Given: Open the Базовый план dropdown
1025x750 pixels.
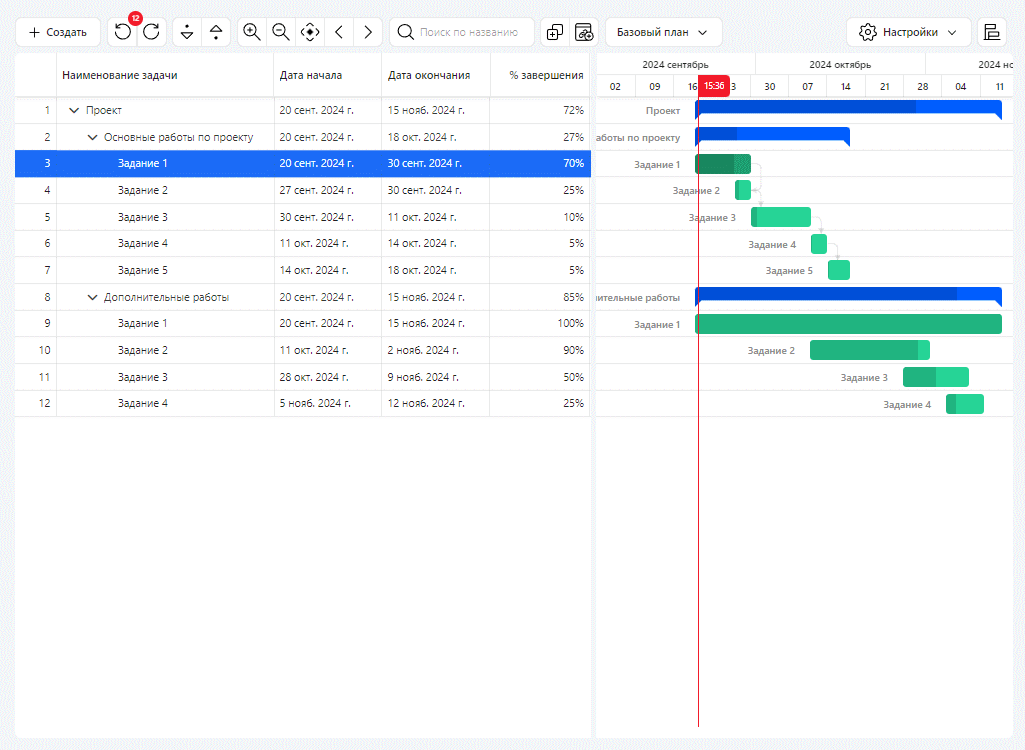Looking at the screenshot, I should (664, 32).
